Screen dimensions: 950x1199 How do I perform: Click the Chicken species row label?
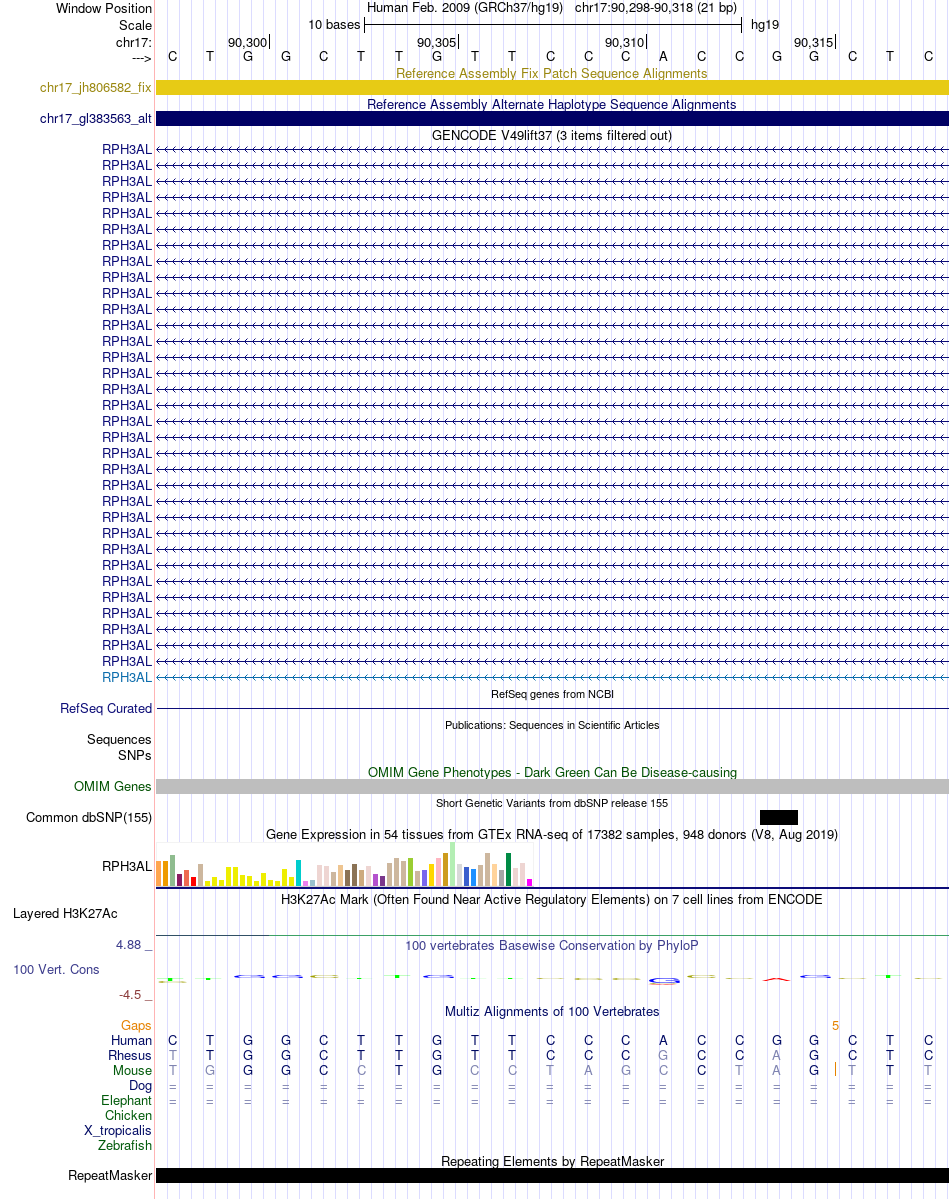pos(129,1116)
